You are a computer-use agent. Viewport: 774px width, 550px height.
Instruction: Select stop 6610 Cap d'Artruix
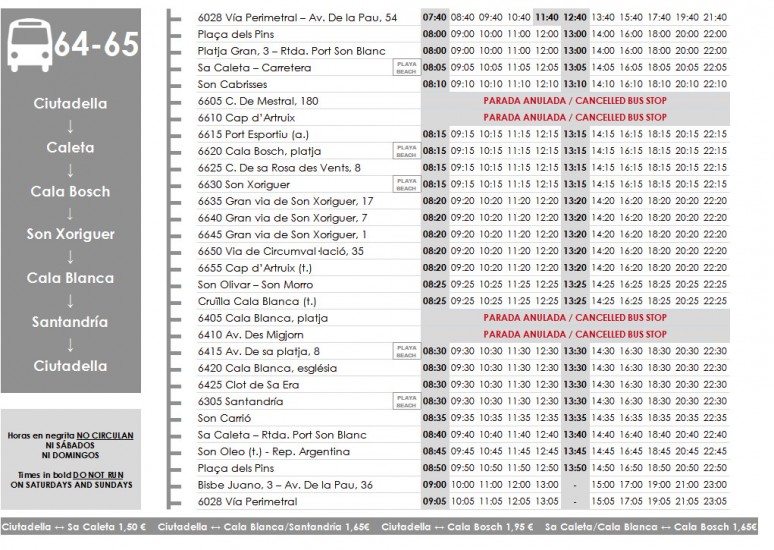pyautogui.click(x=246, y=118)
